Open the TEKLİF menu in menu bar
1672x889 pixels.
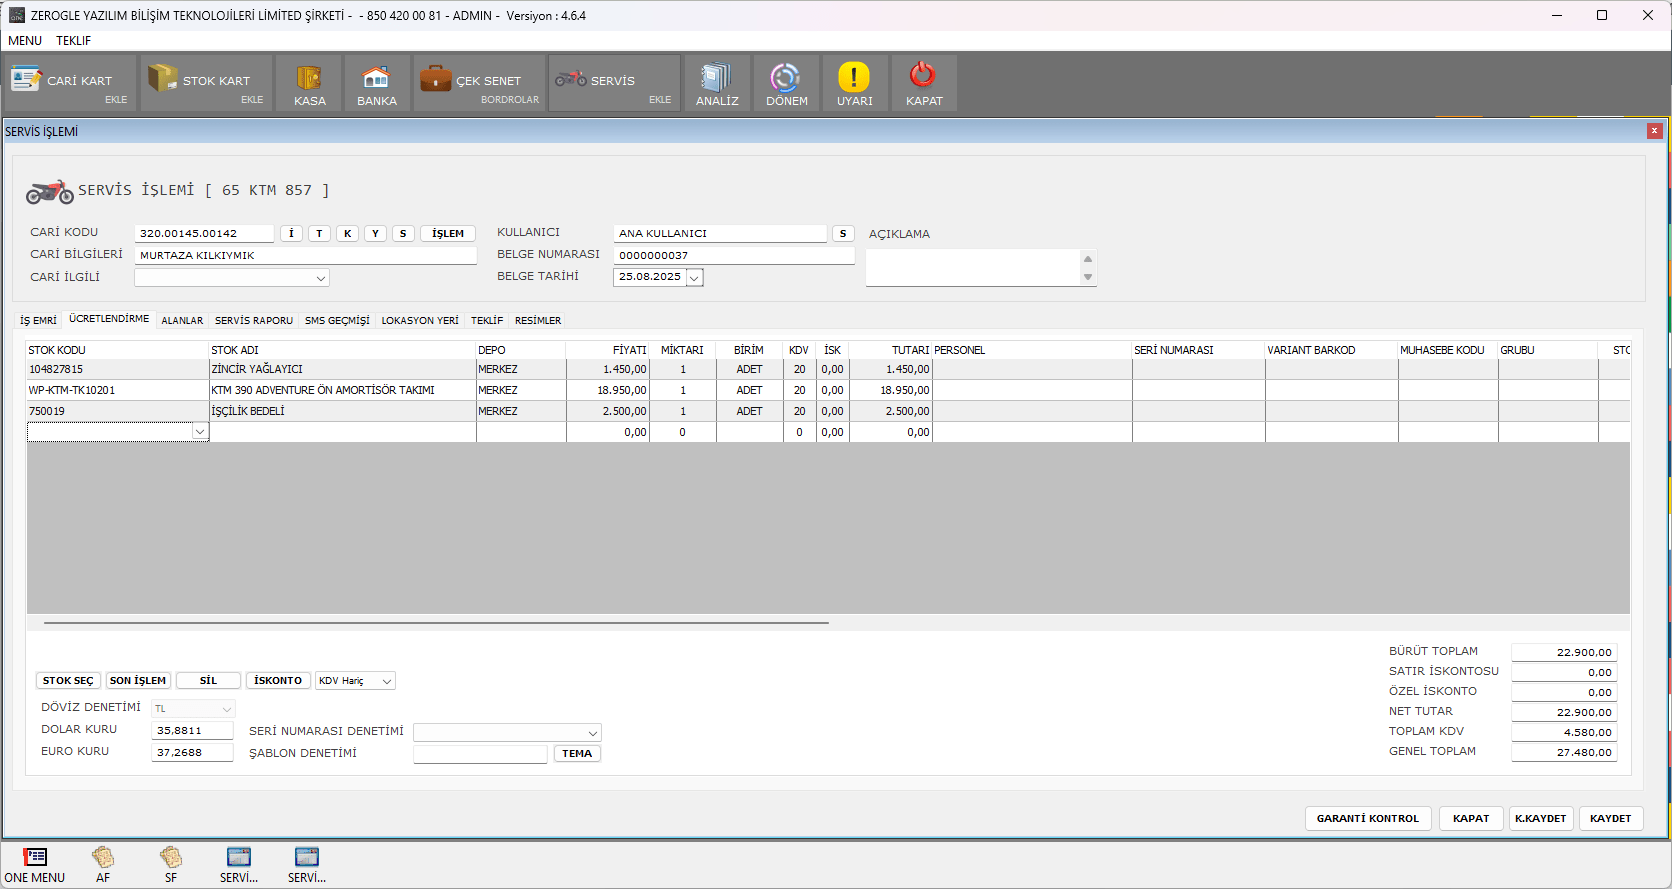(x=73, y=41)
